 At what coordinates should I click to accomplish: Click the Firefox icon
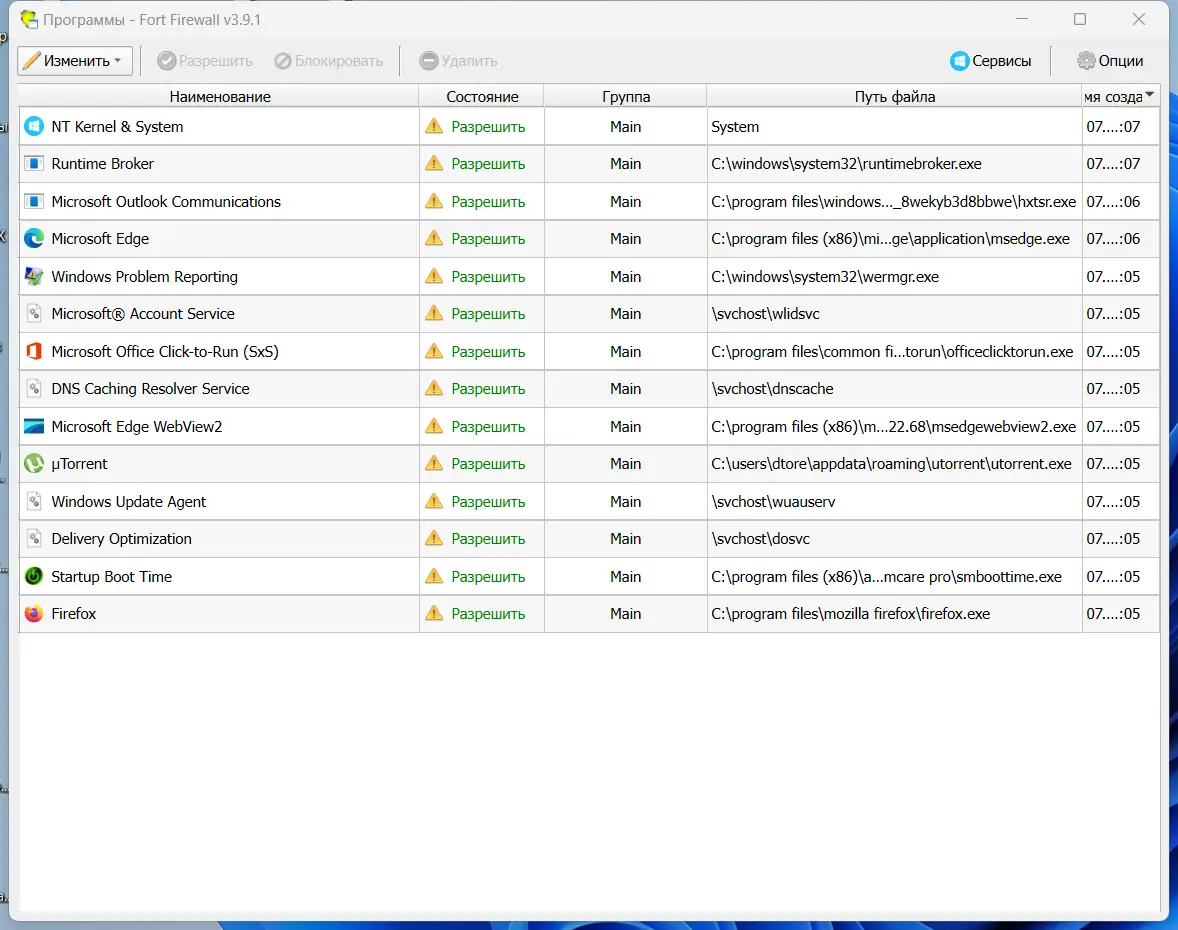click(34, 614)
